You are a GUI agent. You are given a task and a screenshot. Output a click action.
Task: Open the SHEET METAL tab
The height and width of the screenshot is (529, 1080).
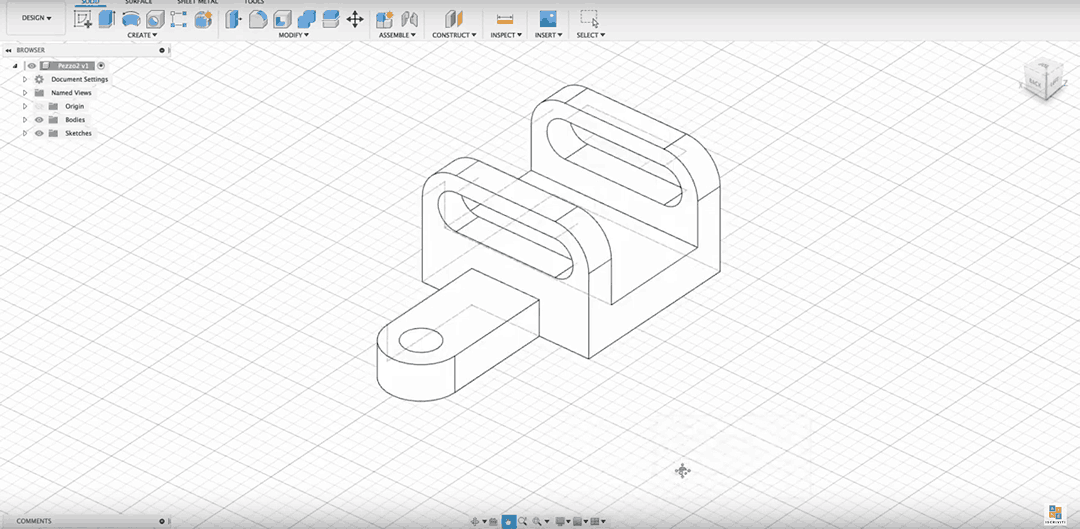pyautogui.click(x=197, y=2)
